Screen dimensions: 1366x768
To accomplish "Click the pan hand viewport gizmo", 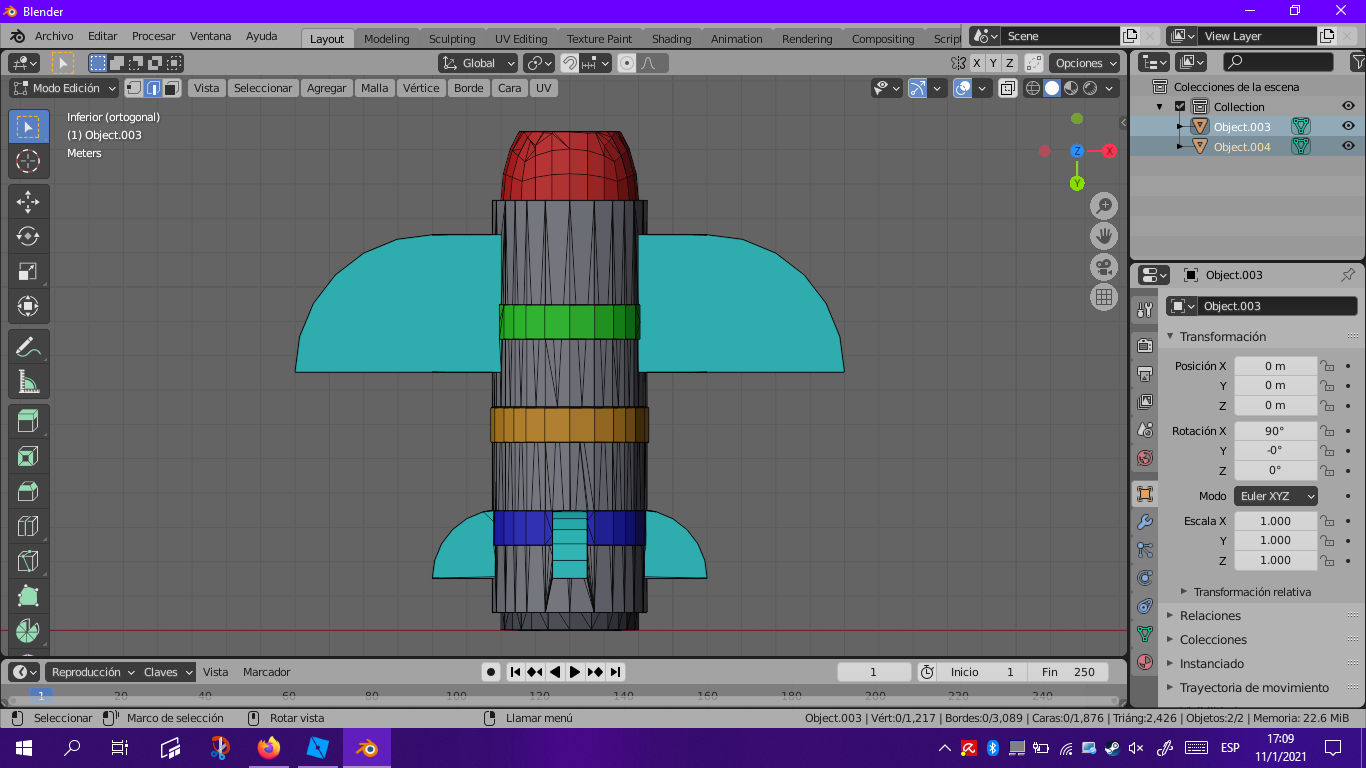I will click(x=1104, y=236).
